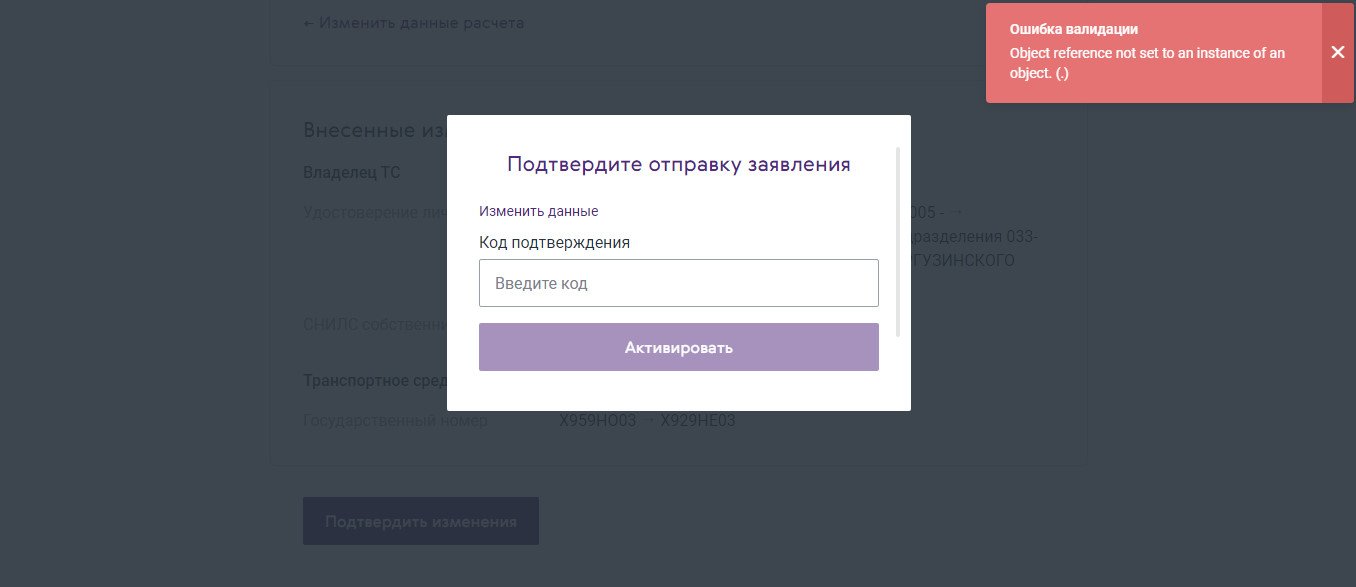Click the dialog's vertical scrollbar
Image resolution: width=1356 pixels, height=587 pixels.
point(898,242)
